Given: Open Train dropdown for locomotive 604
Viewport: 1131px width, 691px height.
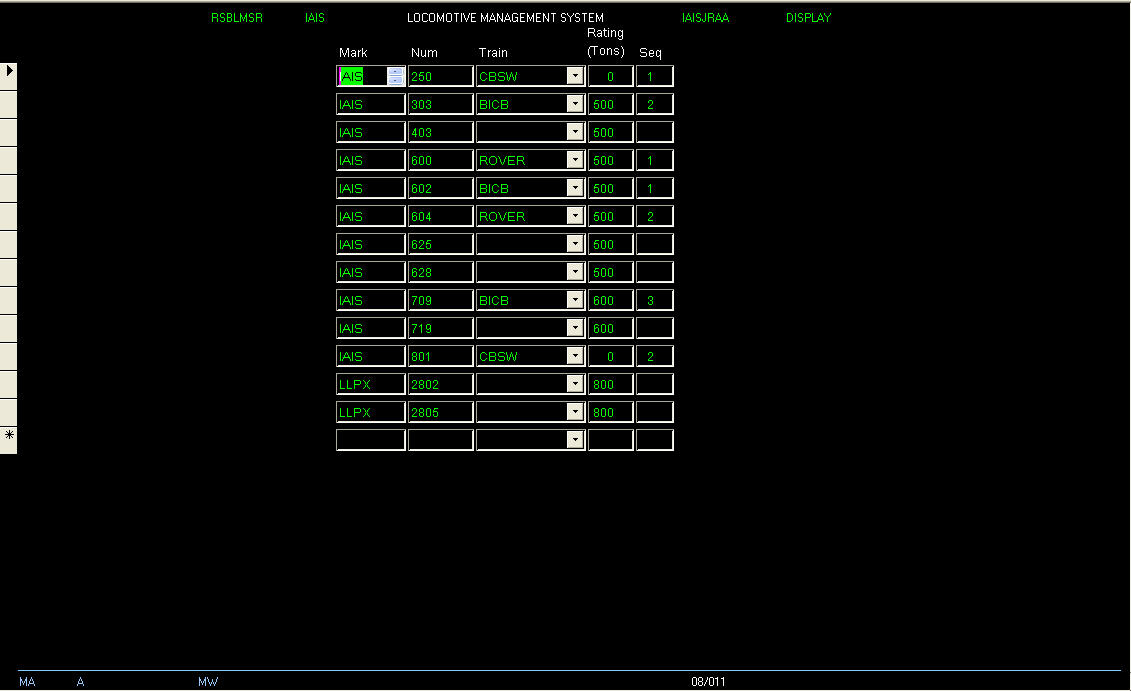Looking at the screenshot, I should (x=575, y=216).
